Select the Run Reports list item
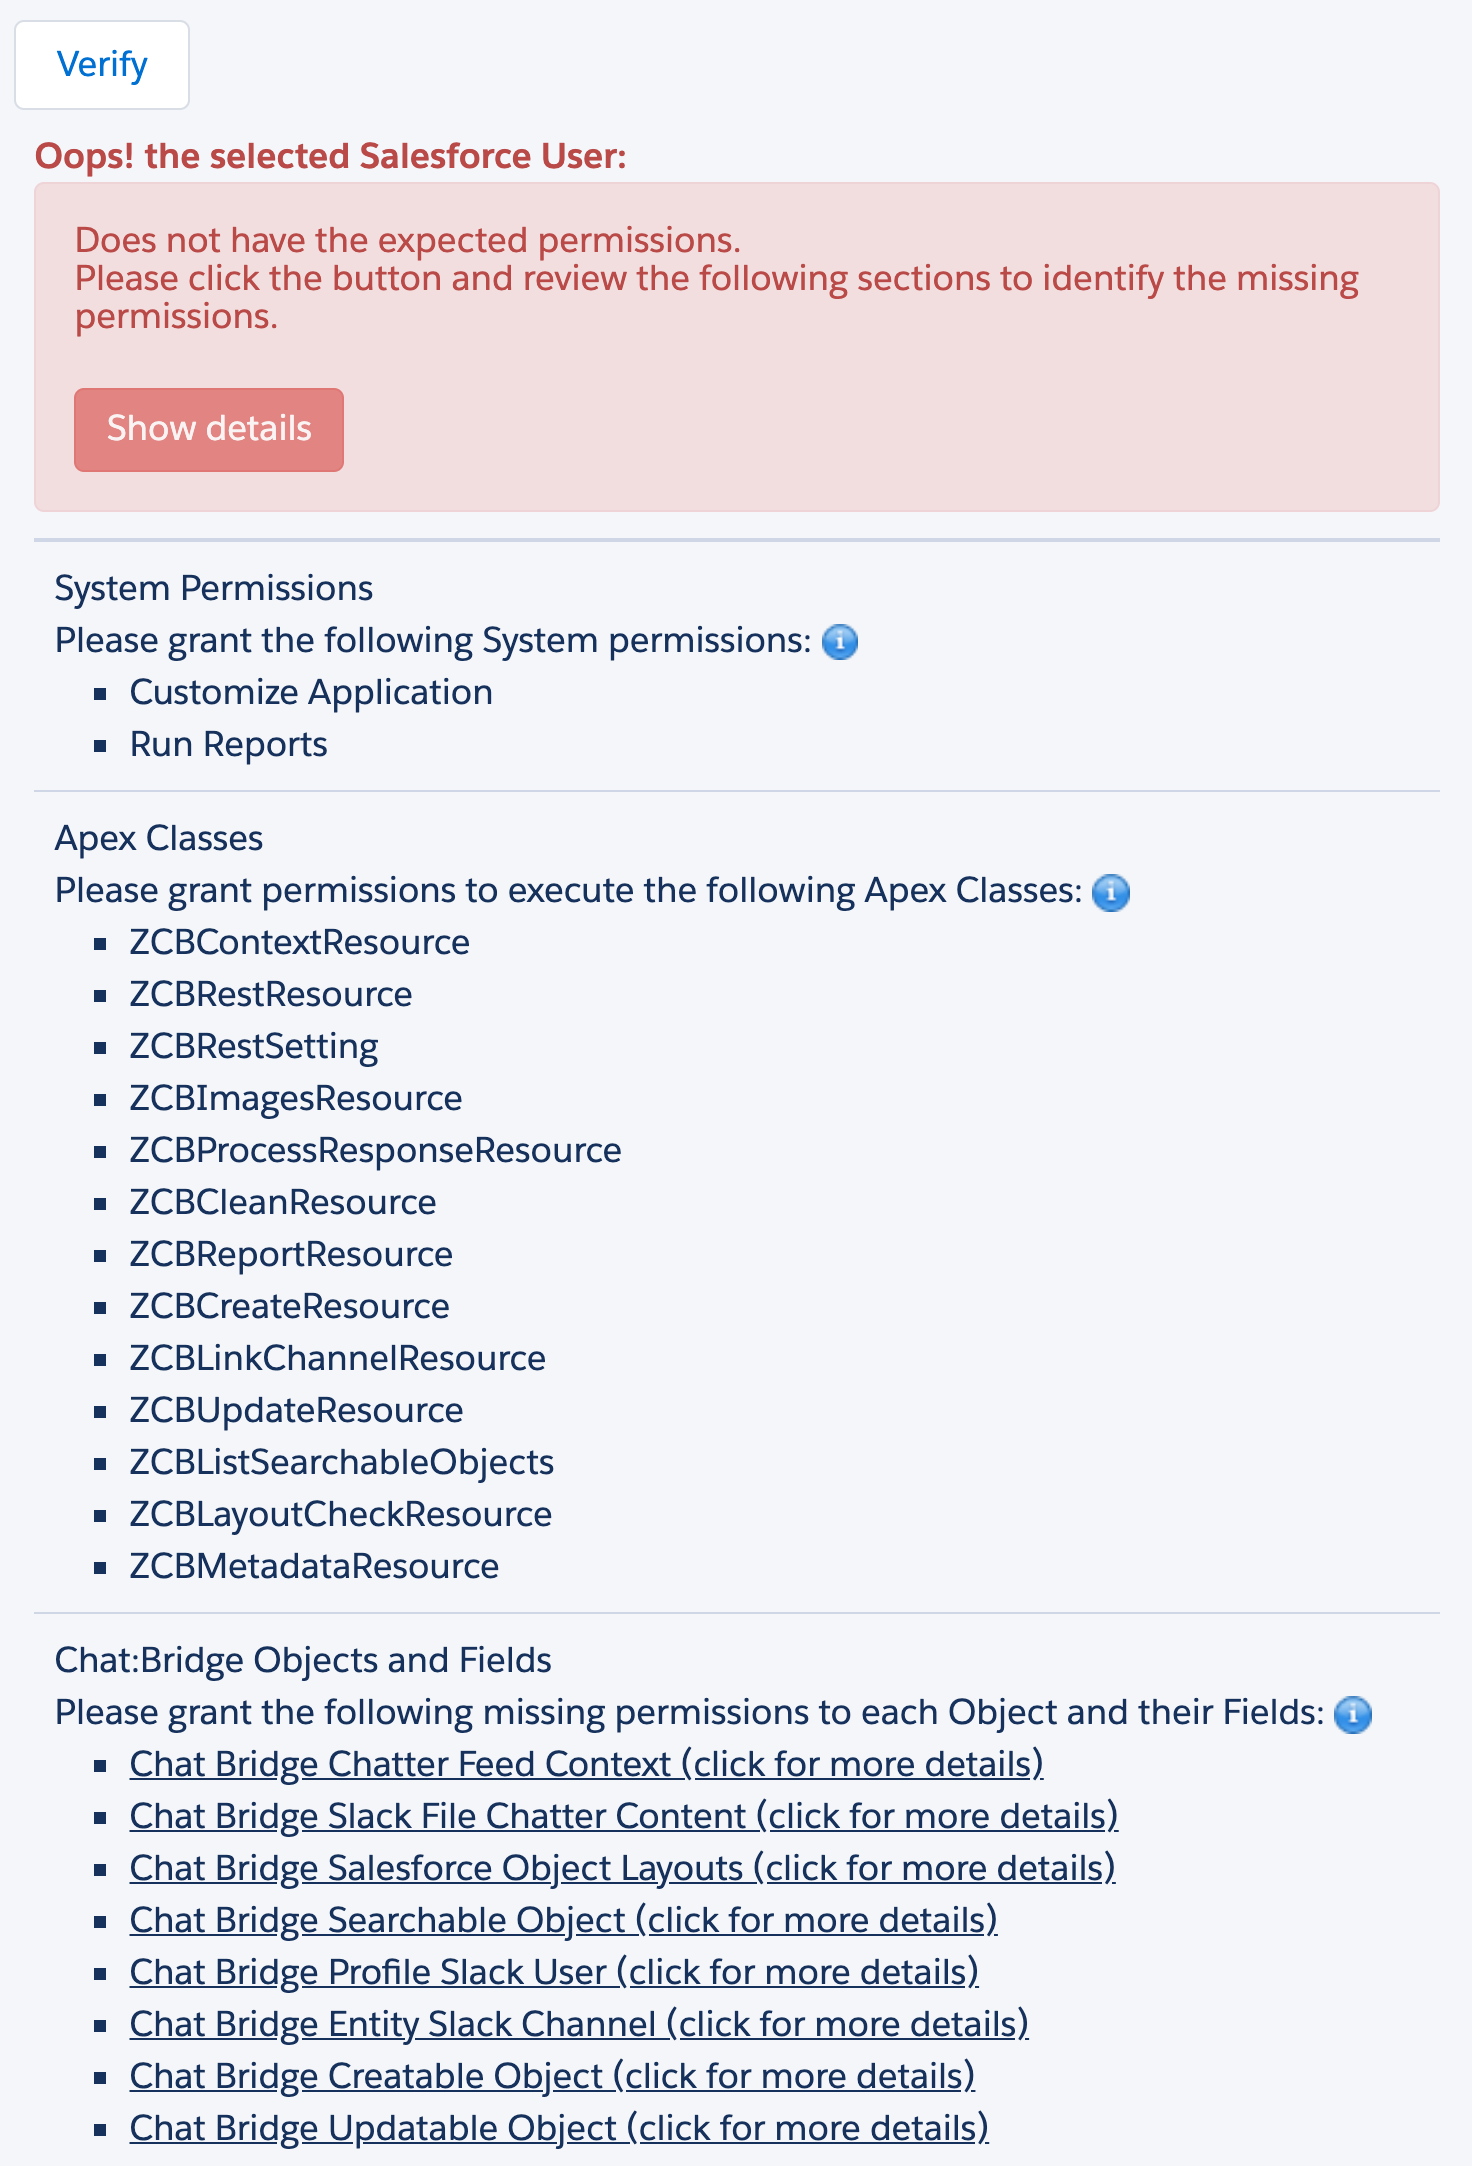 228,744
